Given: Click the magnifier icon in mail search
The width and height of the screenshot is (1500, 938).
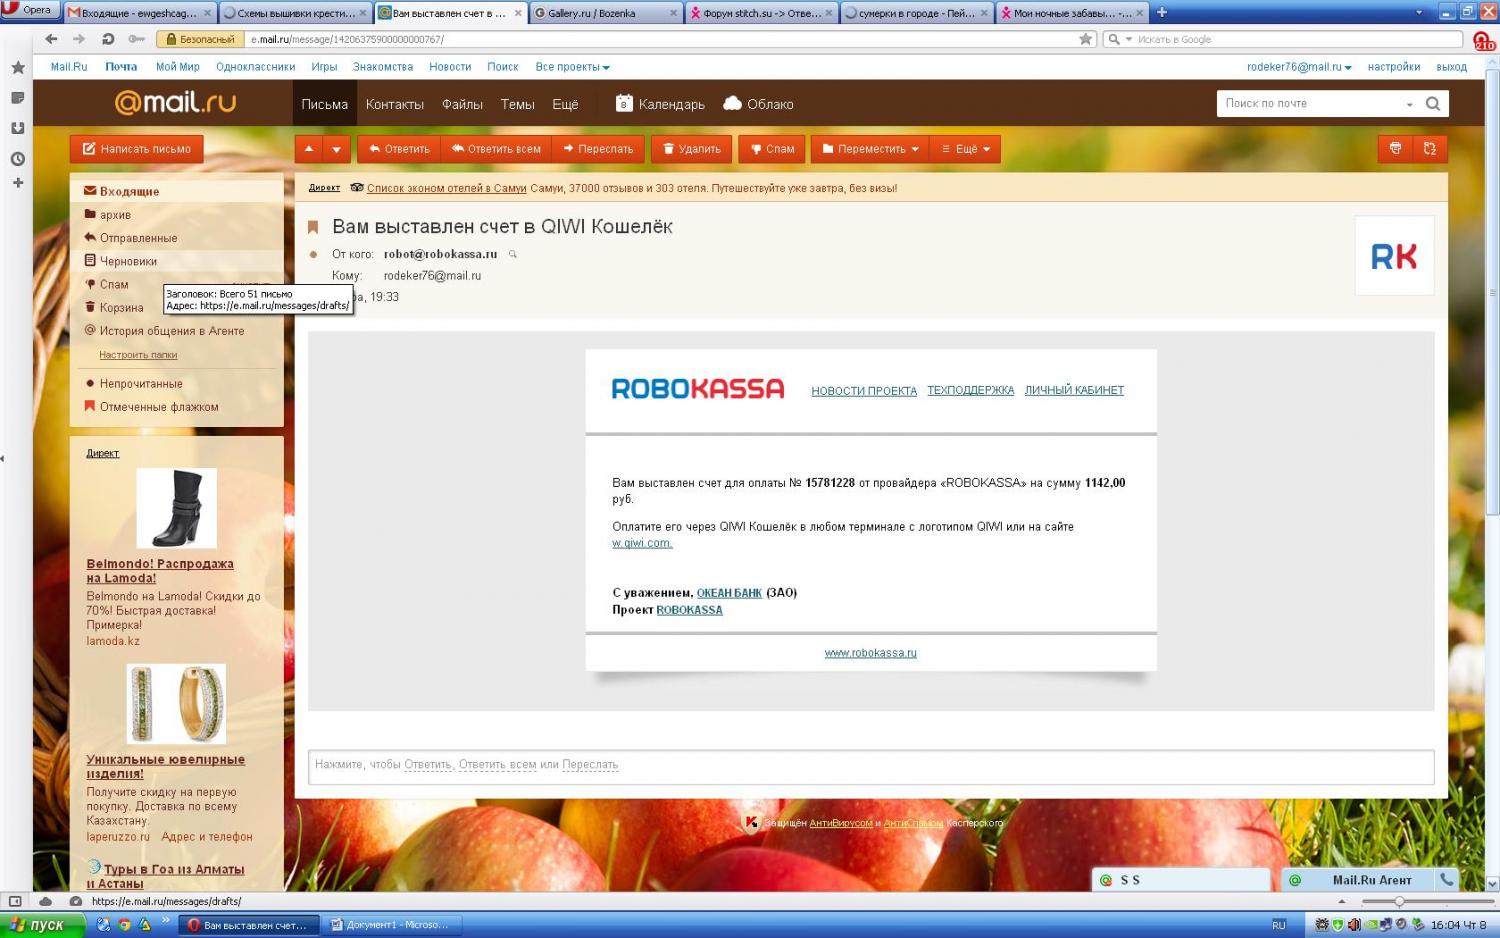Looking at the screenshot, I should coord(1432,104).
